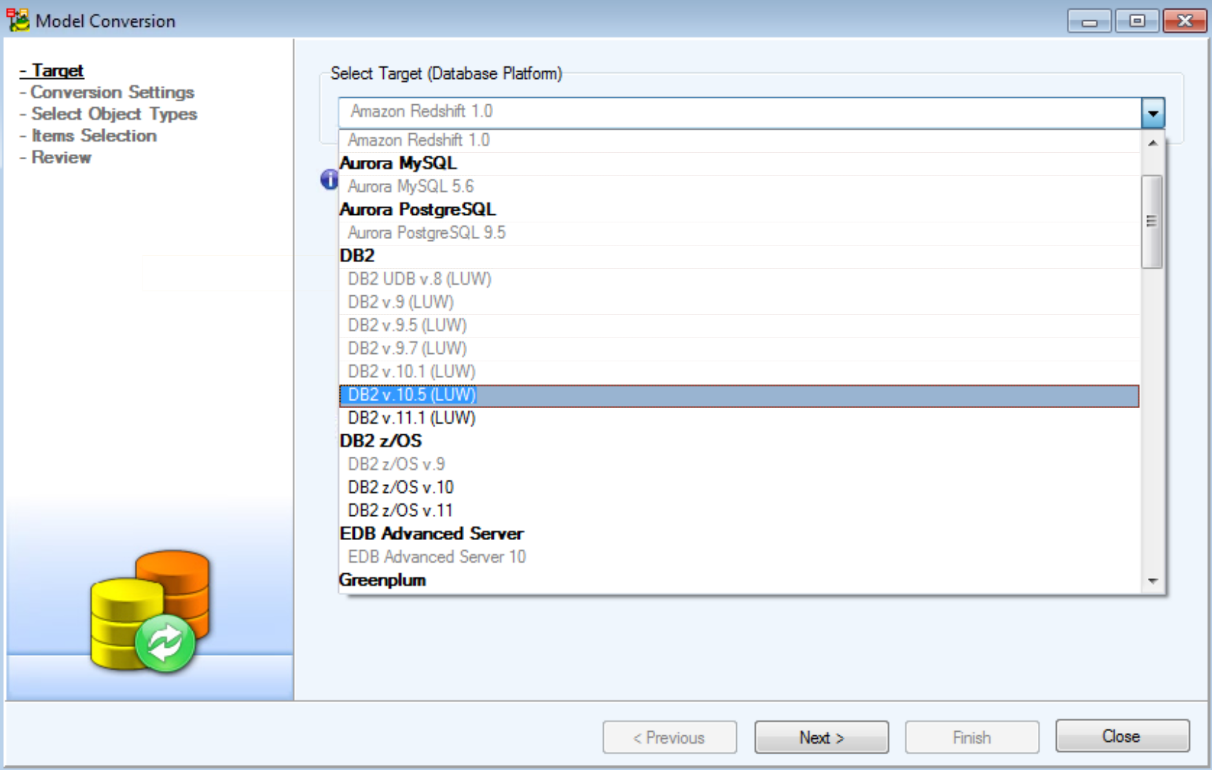Click the database conversion graphic
The height and width of the screenshot is (770, 1212).
tap(151, 610)
